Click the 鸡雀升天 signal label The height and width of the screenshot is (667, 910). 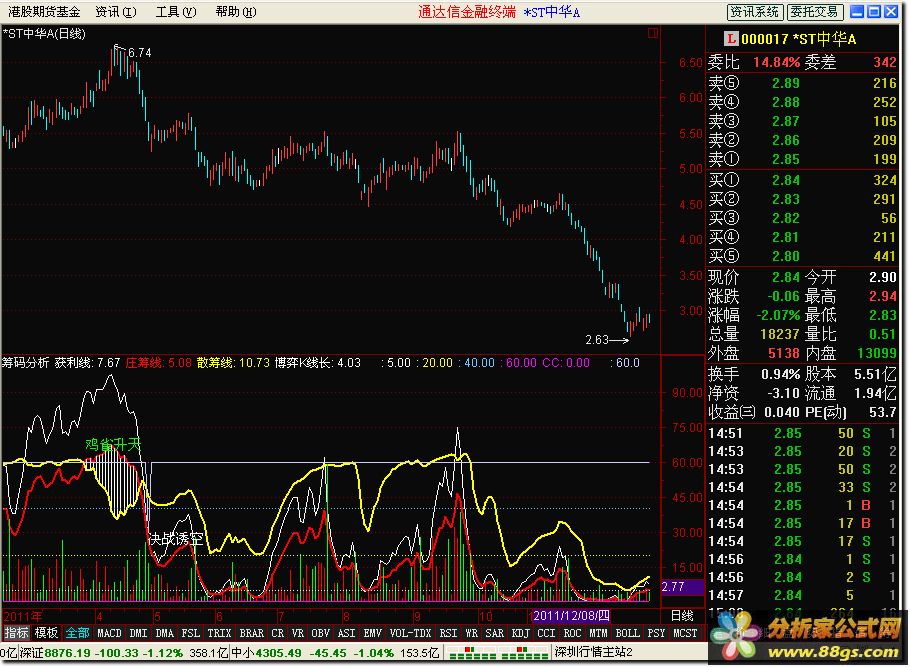point(113,445)
